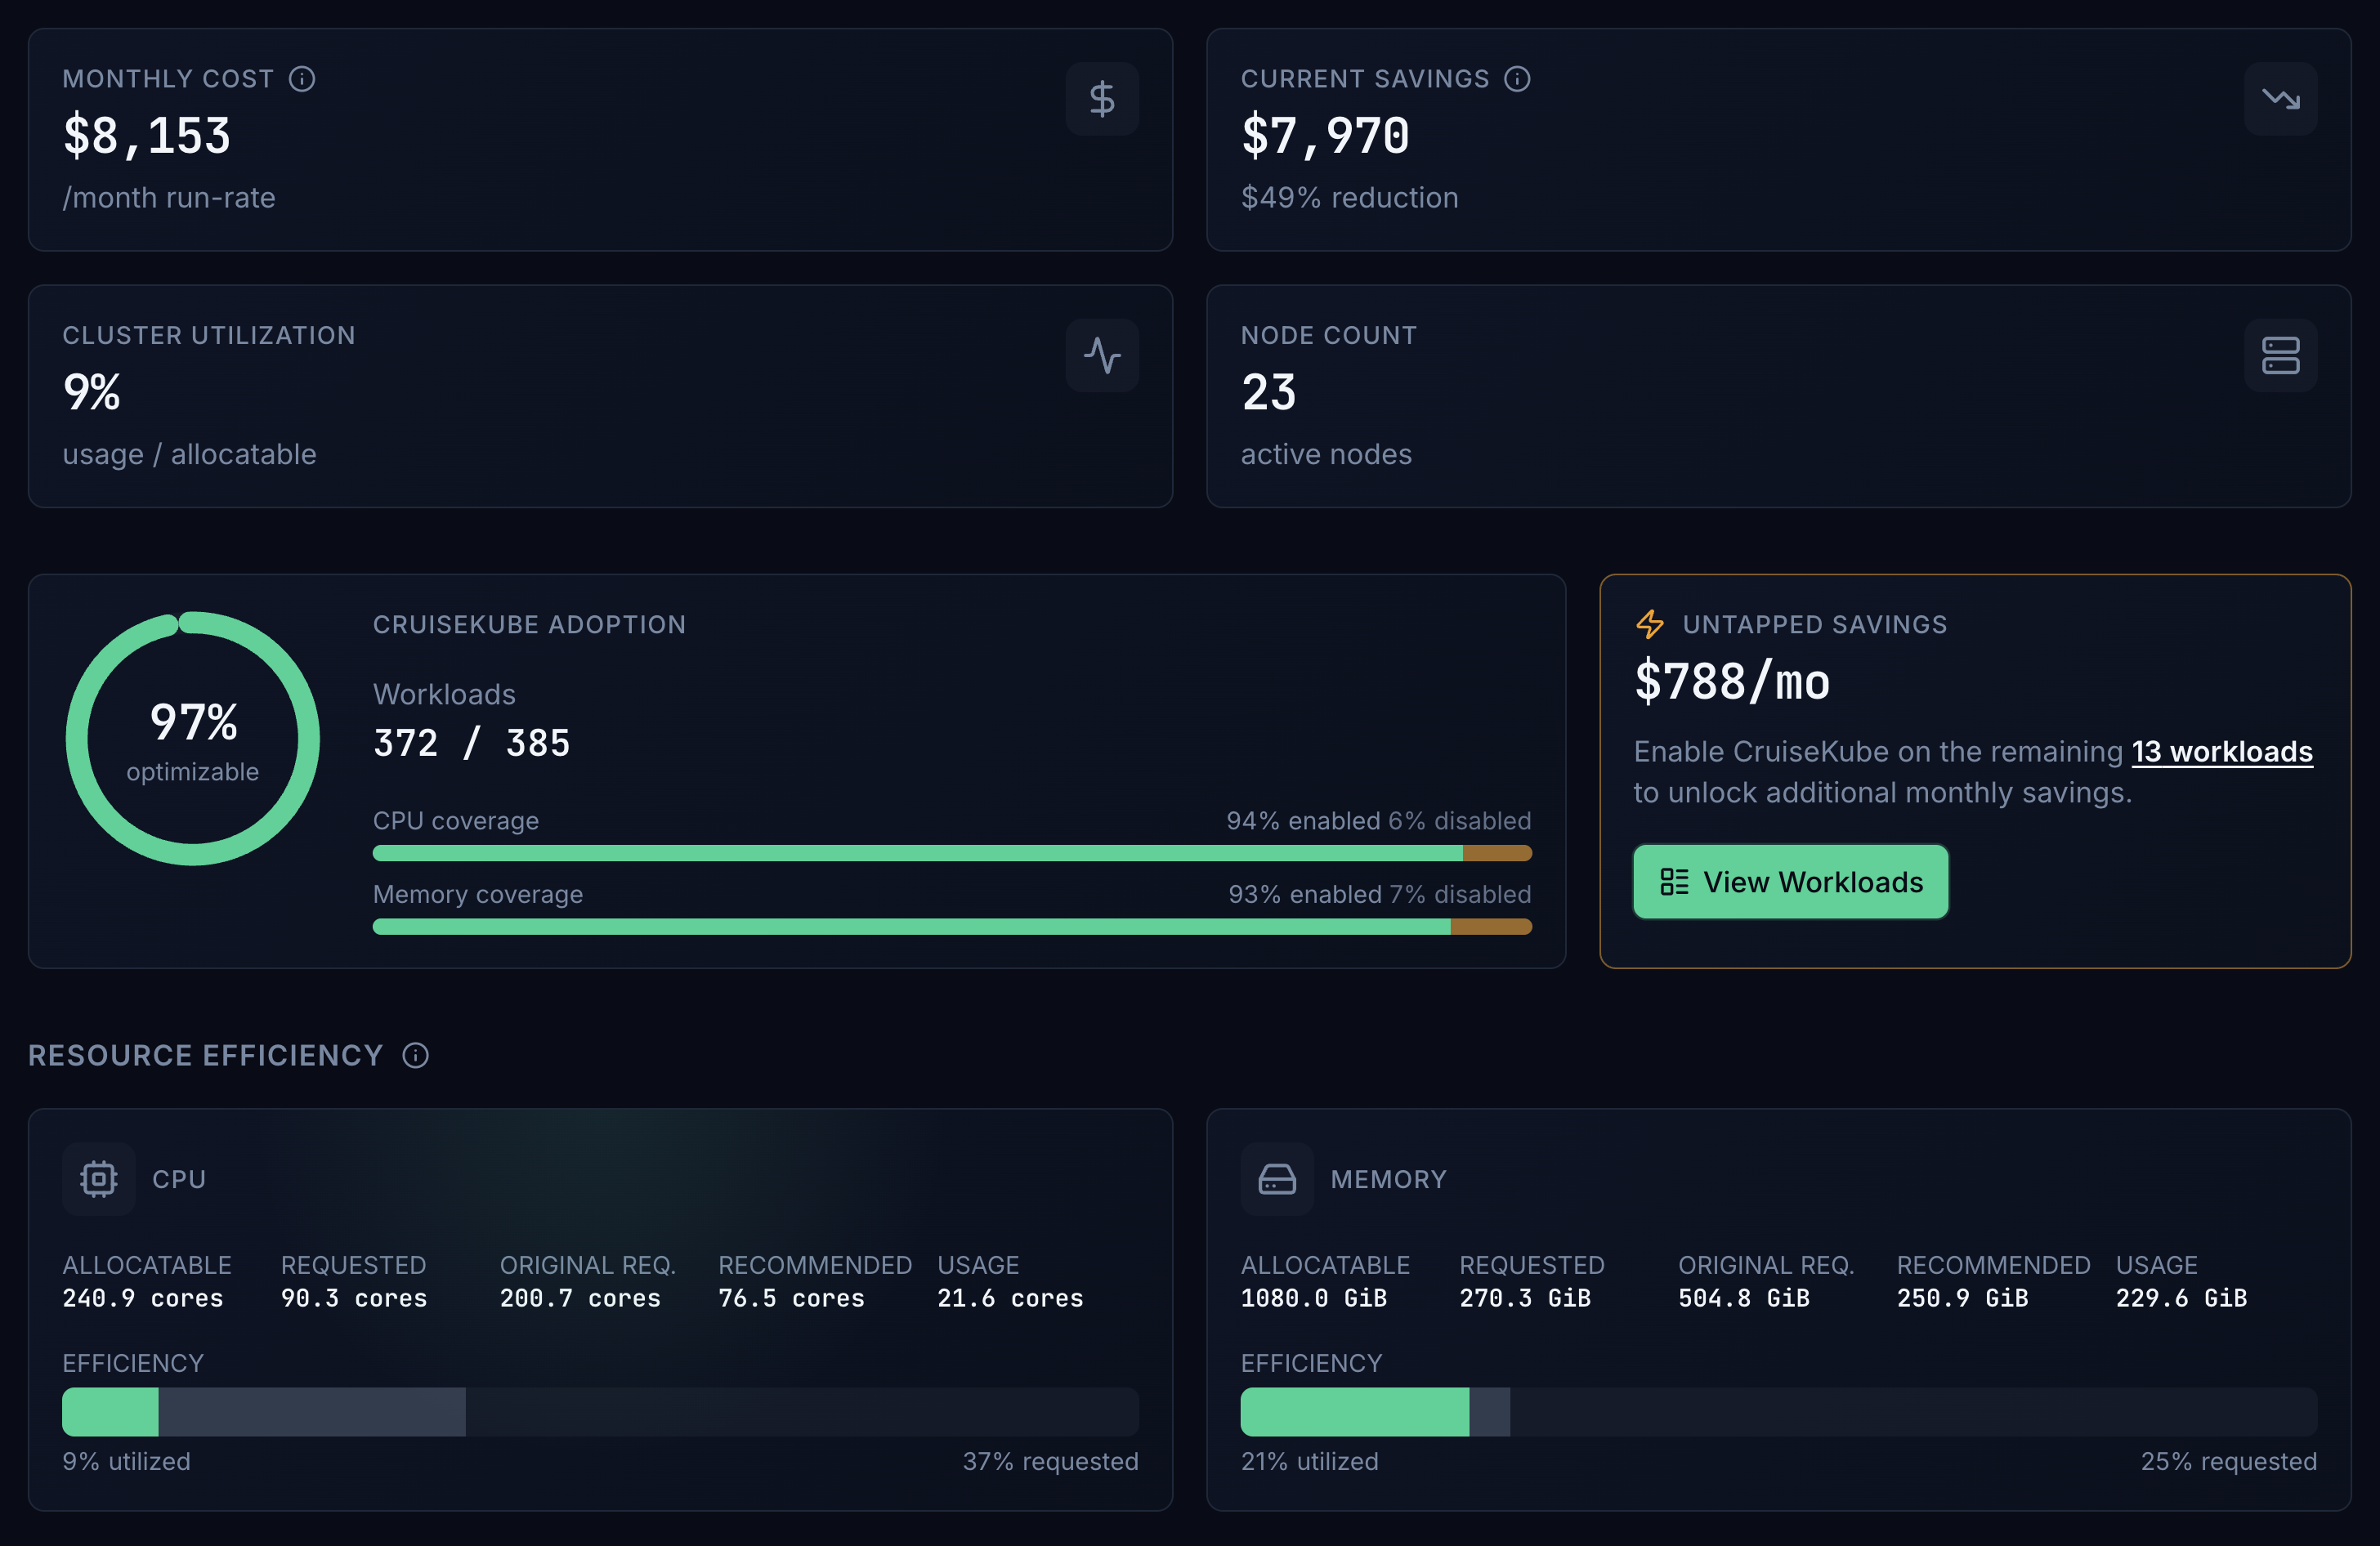Click the server stack icon on Node Count card
This screenshot has height=1546, width=2380.
2281,355
